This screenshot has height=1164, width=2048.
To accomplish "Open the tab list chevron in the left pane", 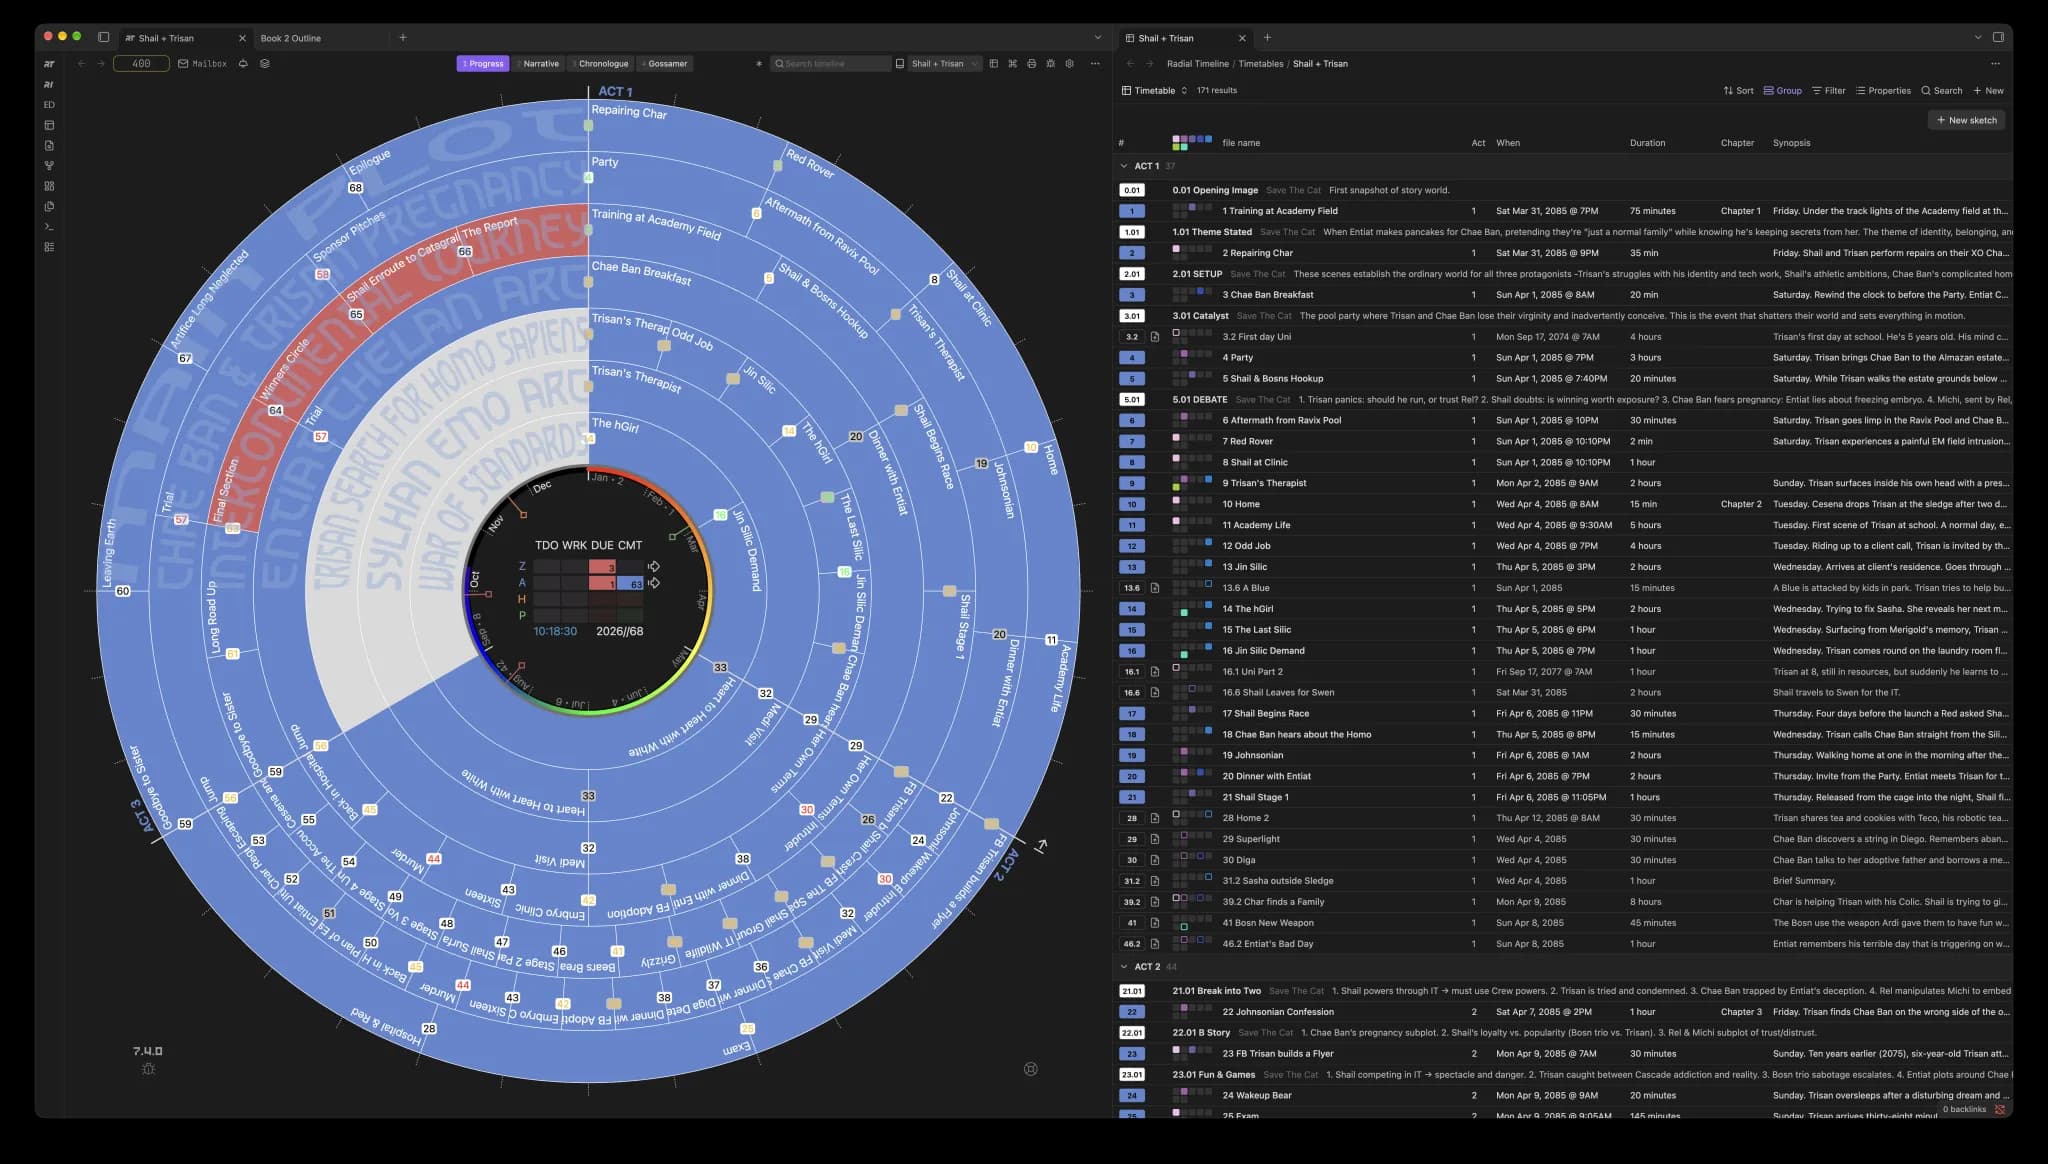I will (x=1097, y=38).
